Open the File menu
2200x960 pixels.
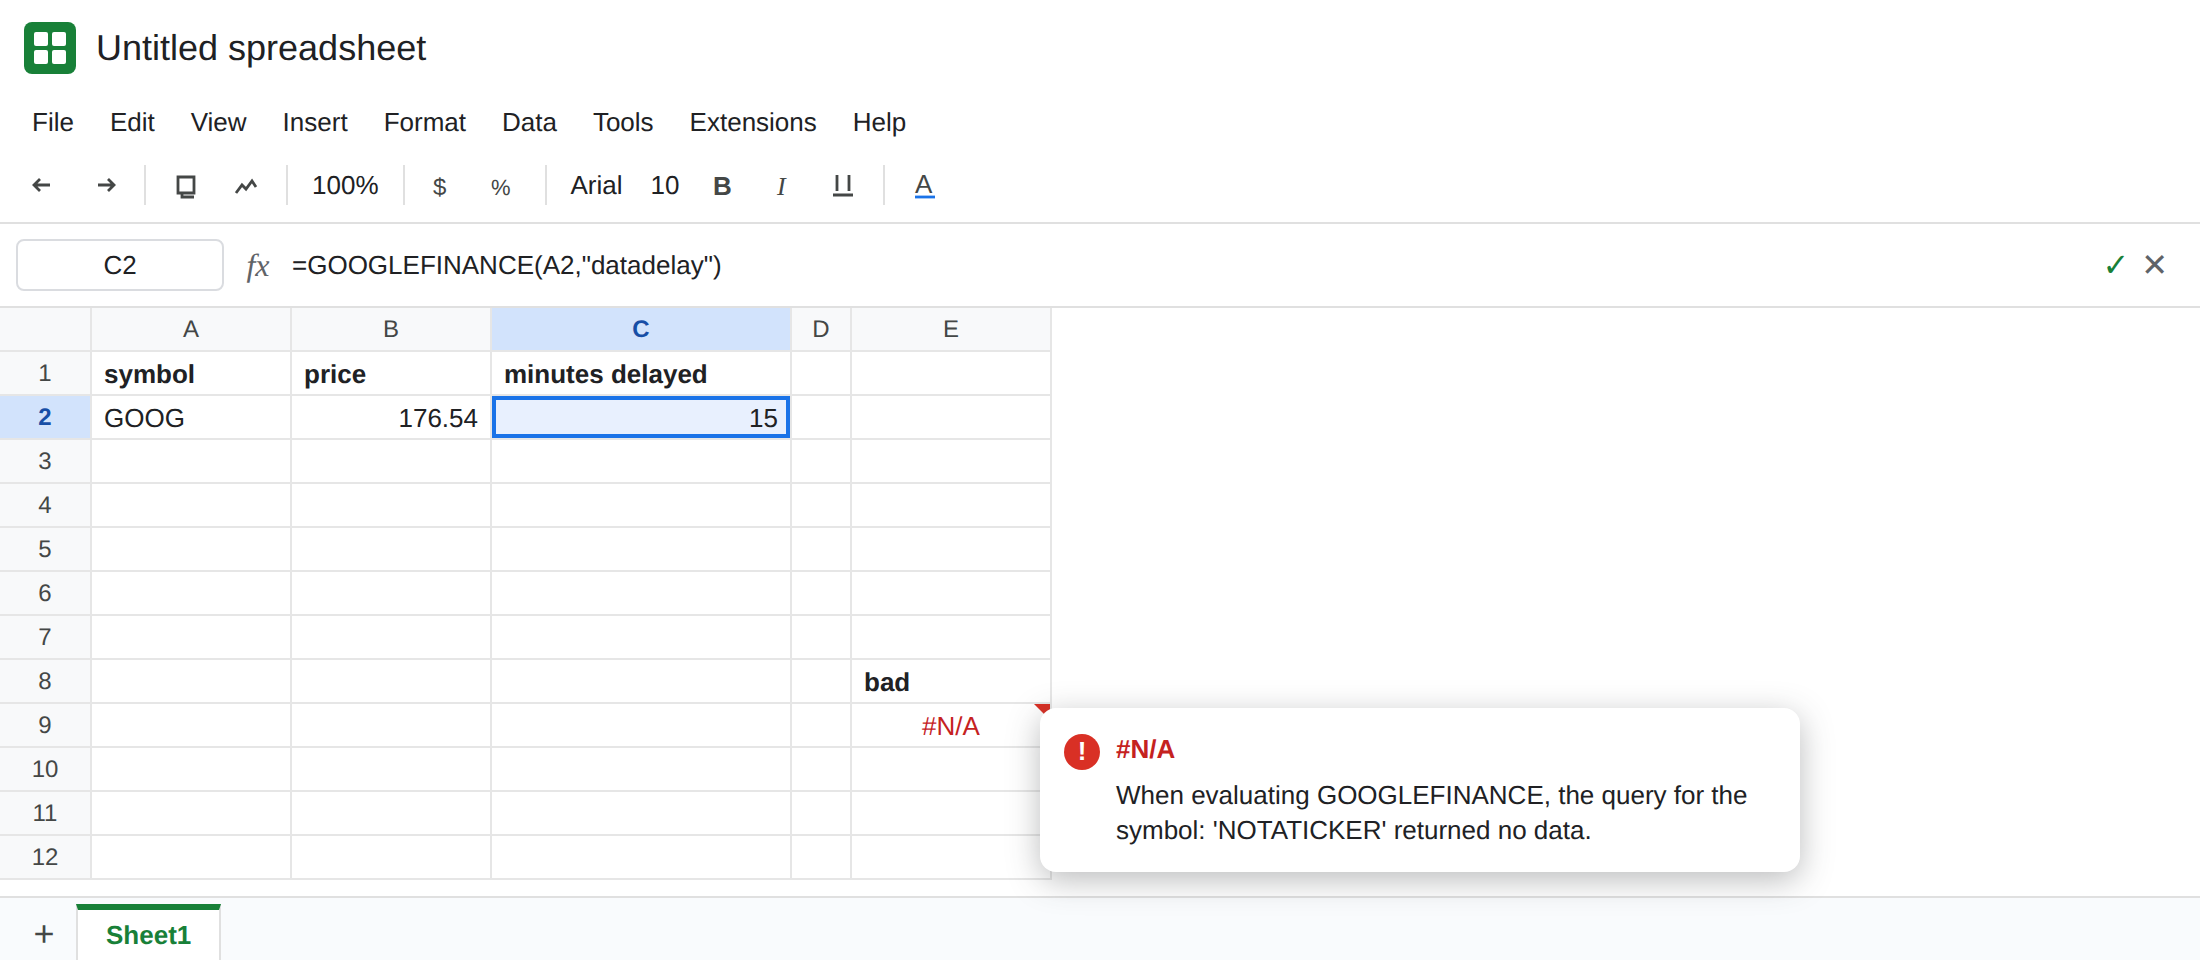(x=53, y=122)
